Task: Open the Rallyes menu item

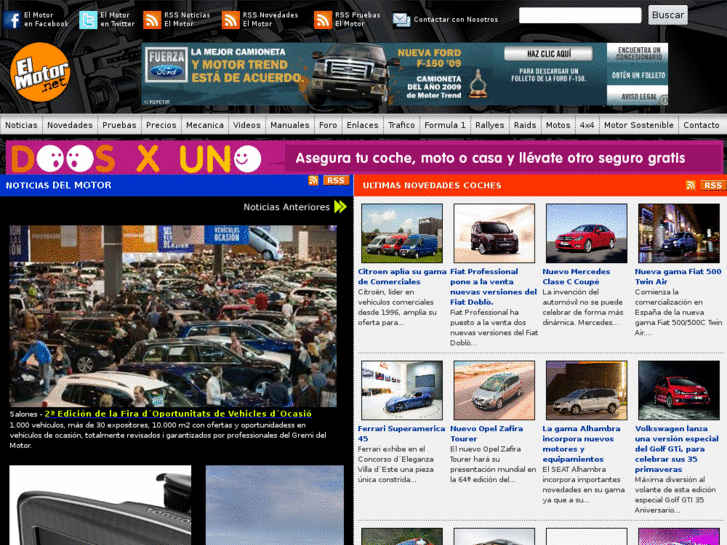Action: tap(490, 125)
